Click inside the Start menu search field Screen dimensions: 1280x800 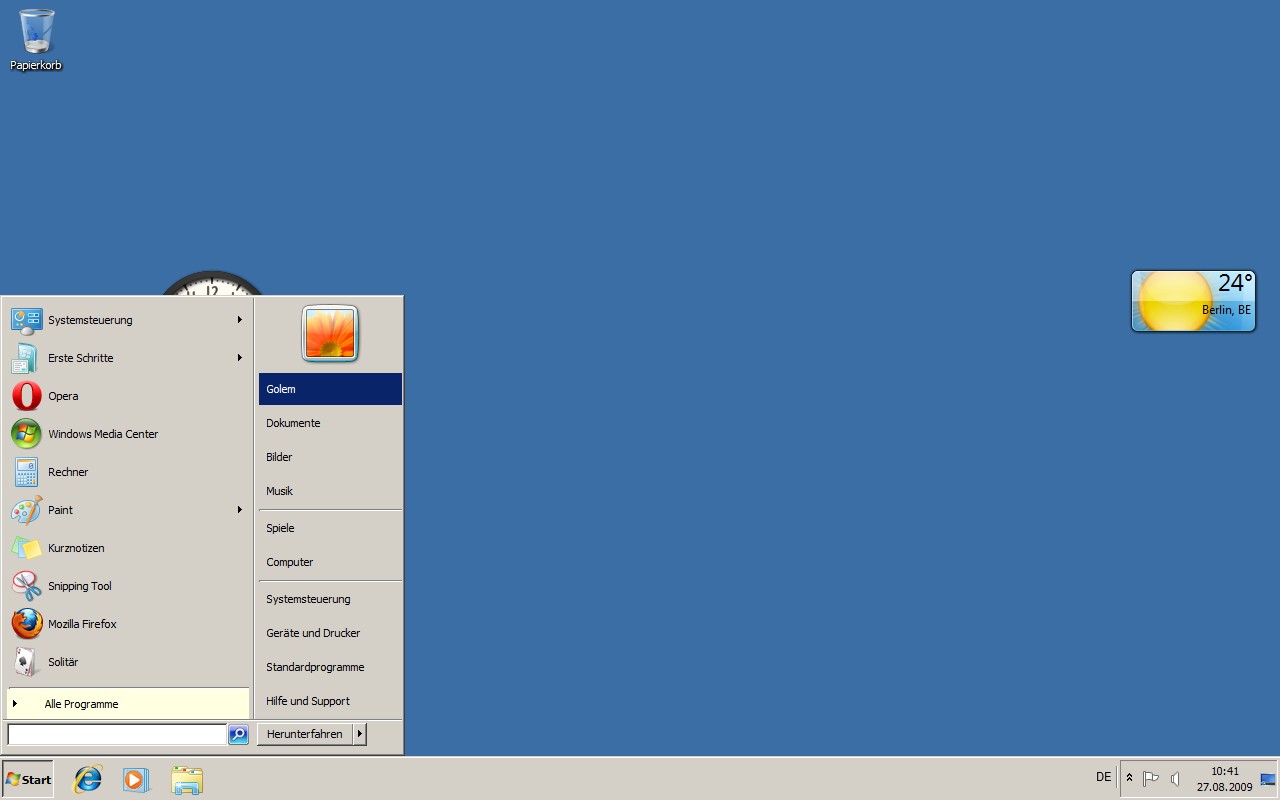(115, 734)
